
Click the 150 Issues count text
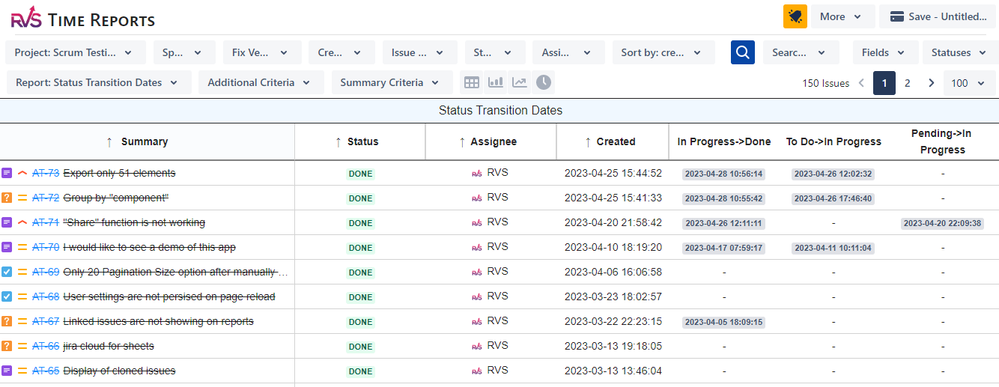point(826,83)
